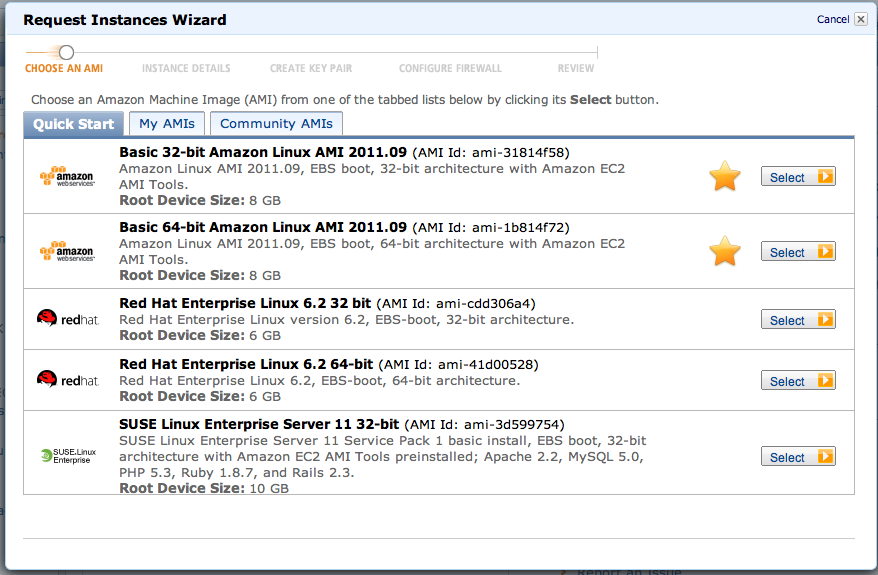
Task: Close the wizard with the X icon
Action: [x=861, y=19]
